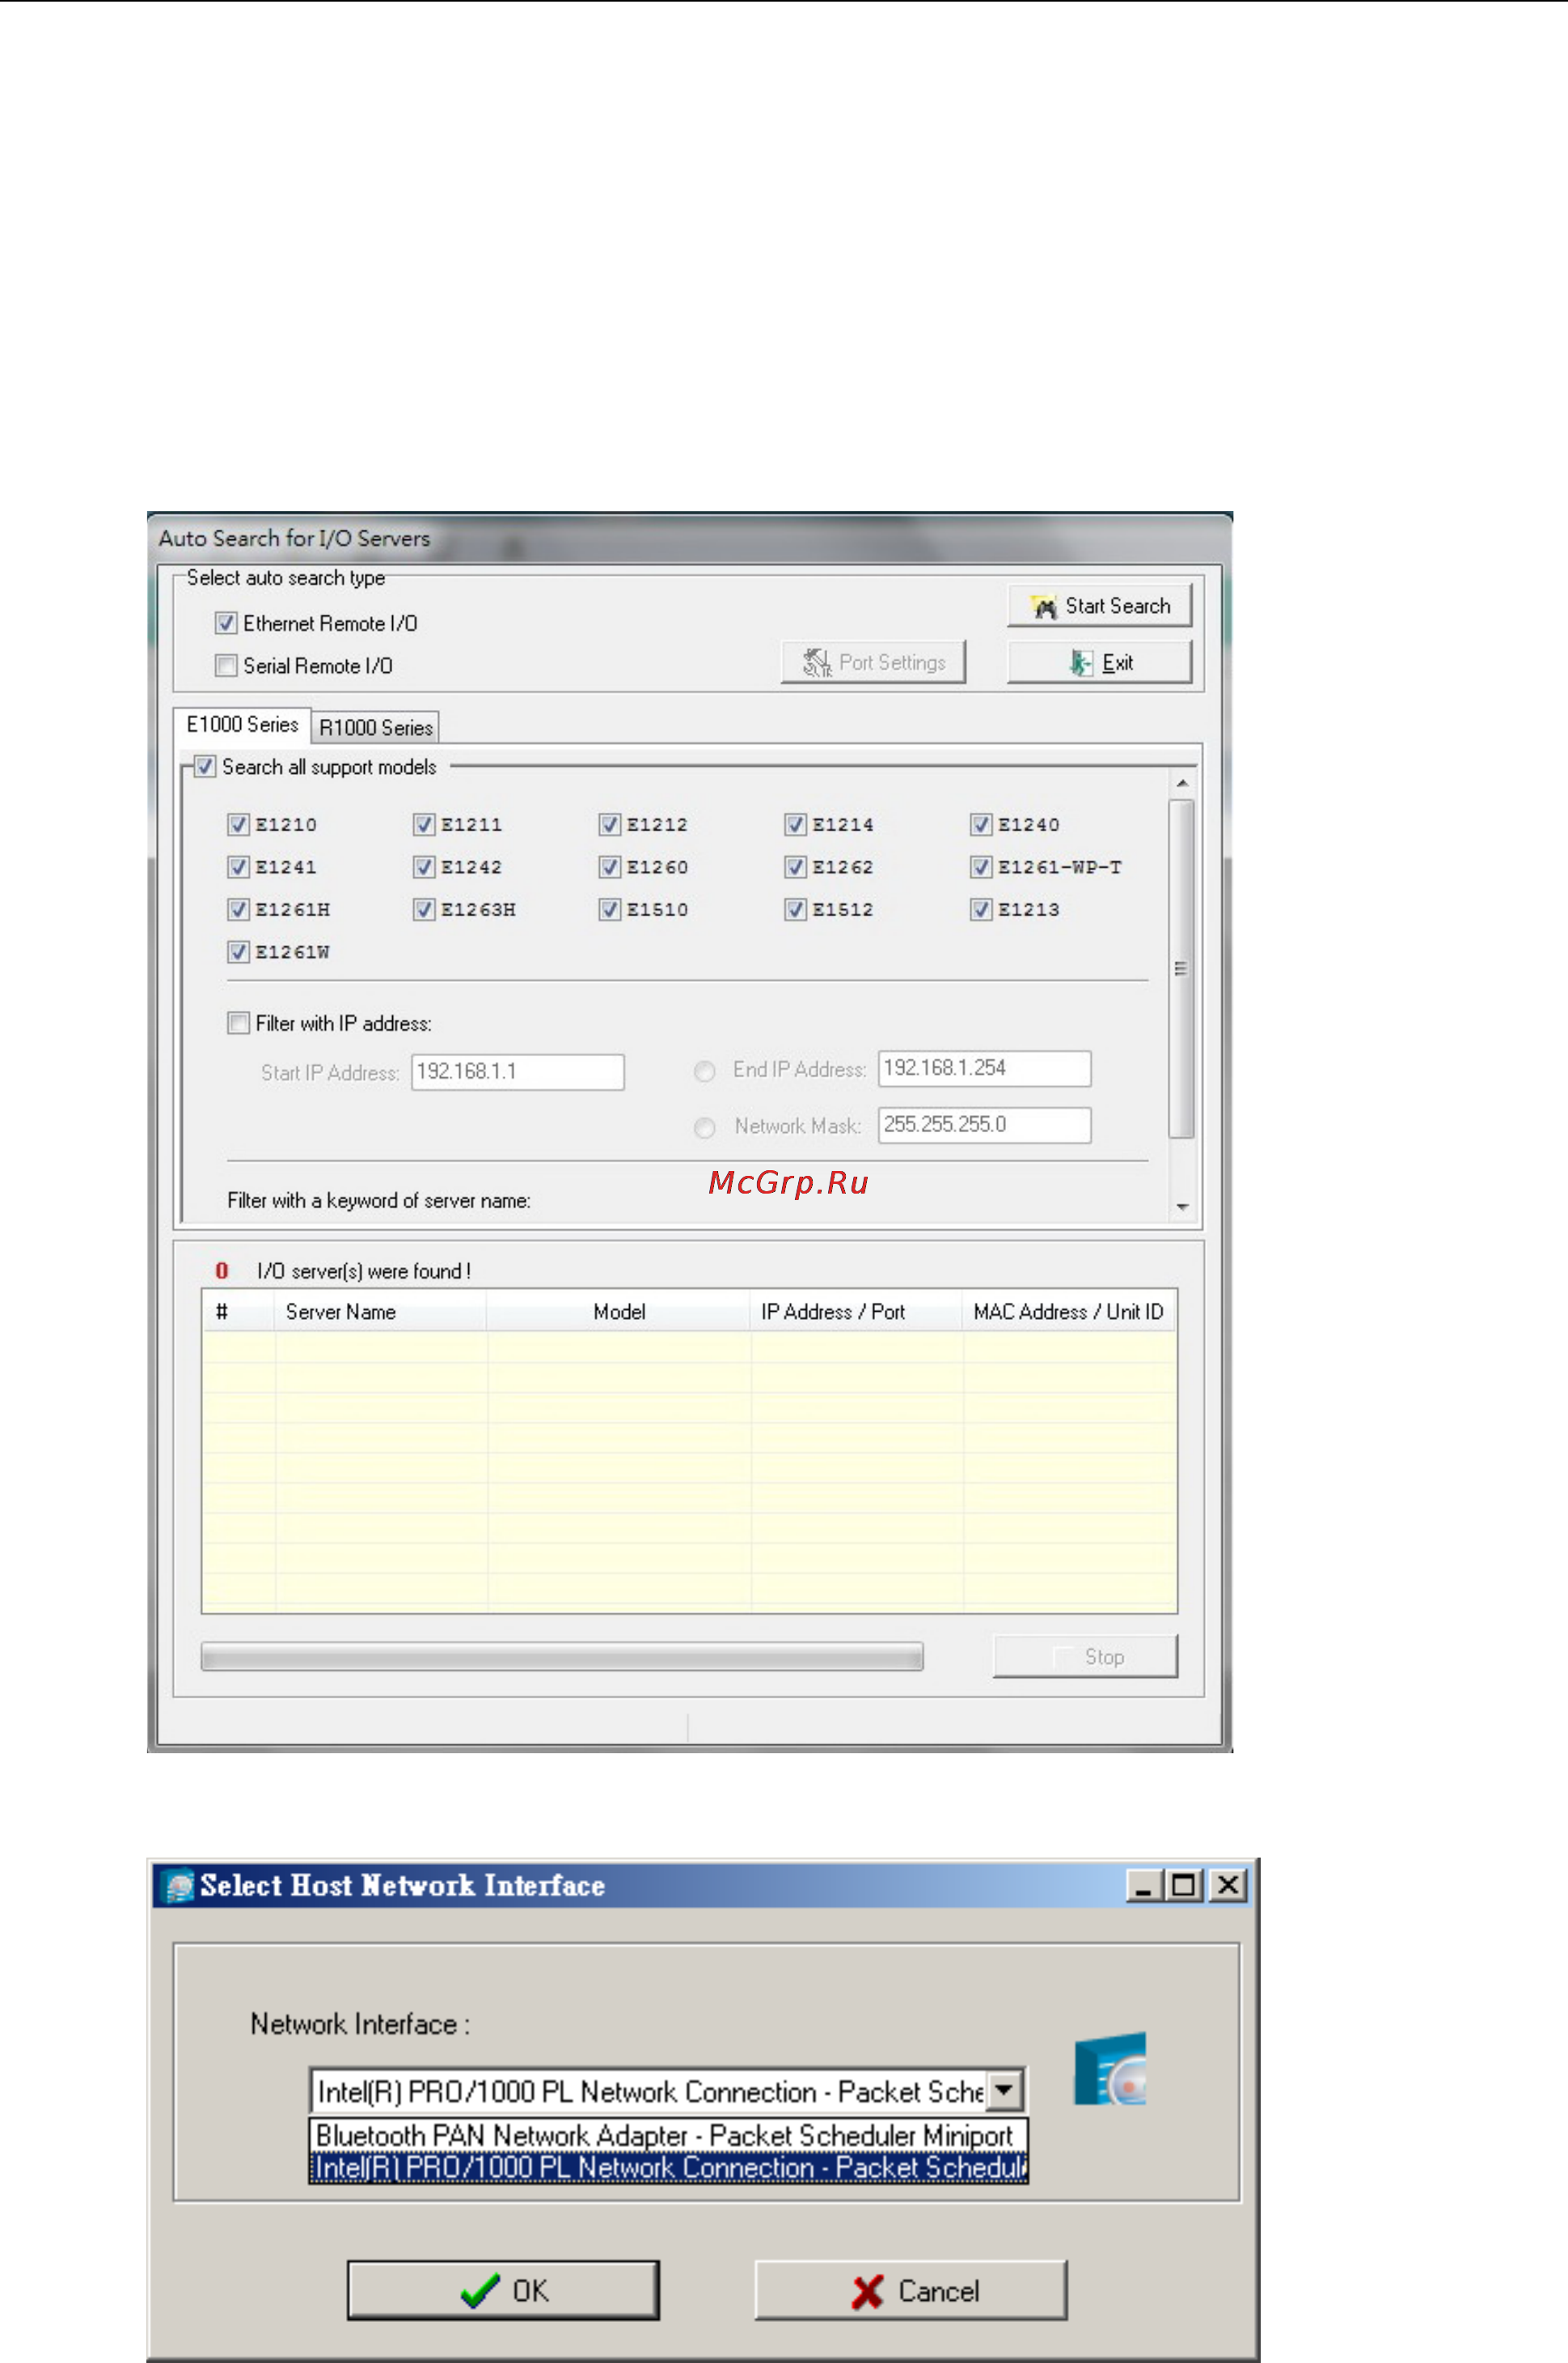This screenshot has width=1568, height=2363.
Task: Uncheck the E1260 model checkbox
Action: (610, 867)
